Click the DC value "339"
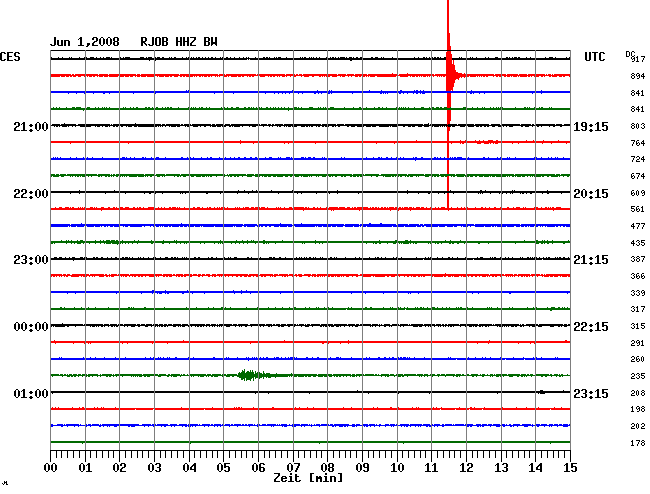 click(x=638, y=293)
